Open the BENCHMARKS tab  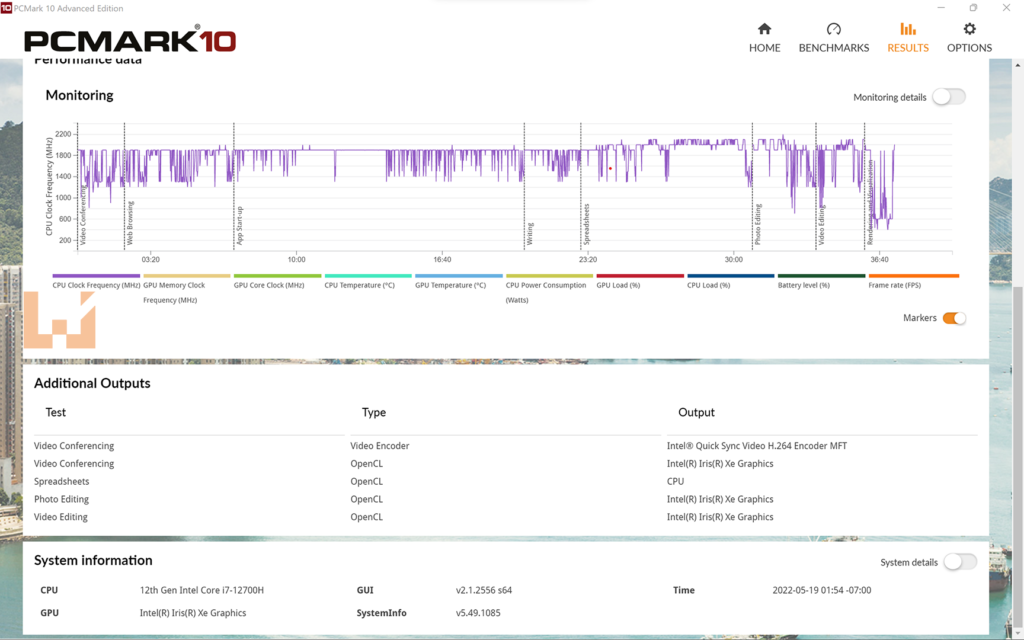tap(833, 38)
